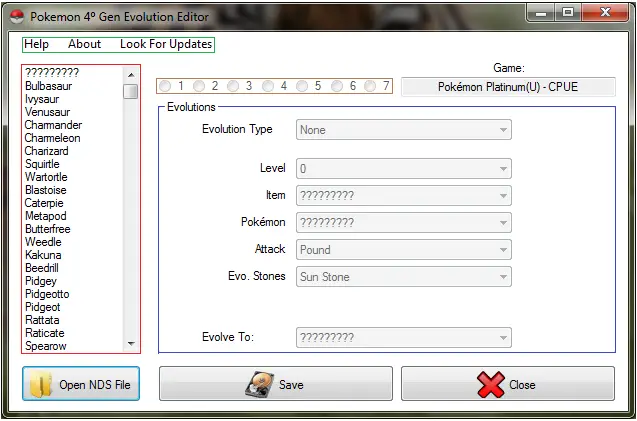Select evolution slot radio button 5
Viewport: 637px width, 421px height.
click(x=302, y=86)
